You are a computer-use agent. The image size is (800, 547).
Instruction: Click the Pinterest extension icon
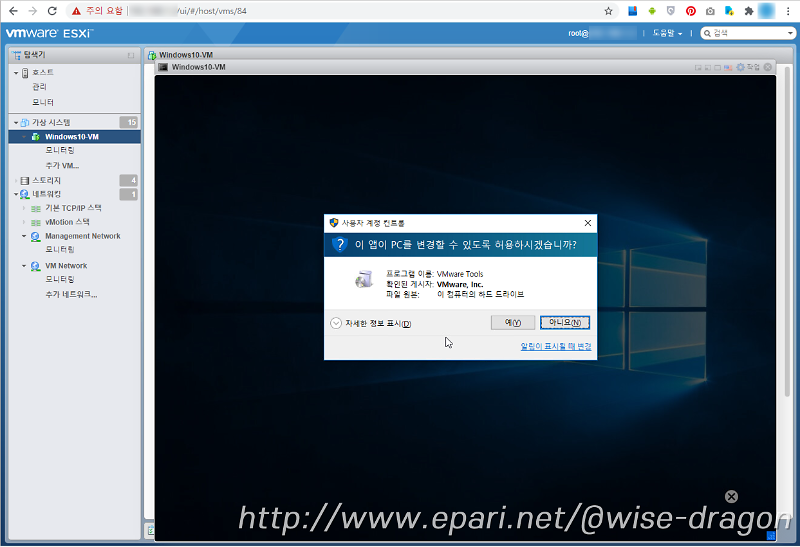click(x=691, y=11)
